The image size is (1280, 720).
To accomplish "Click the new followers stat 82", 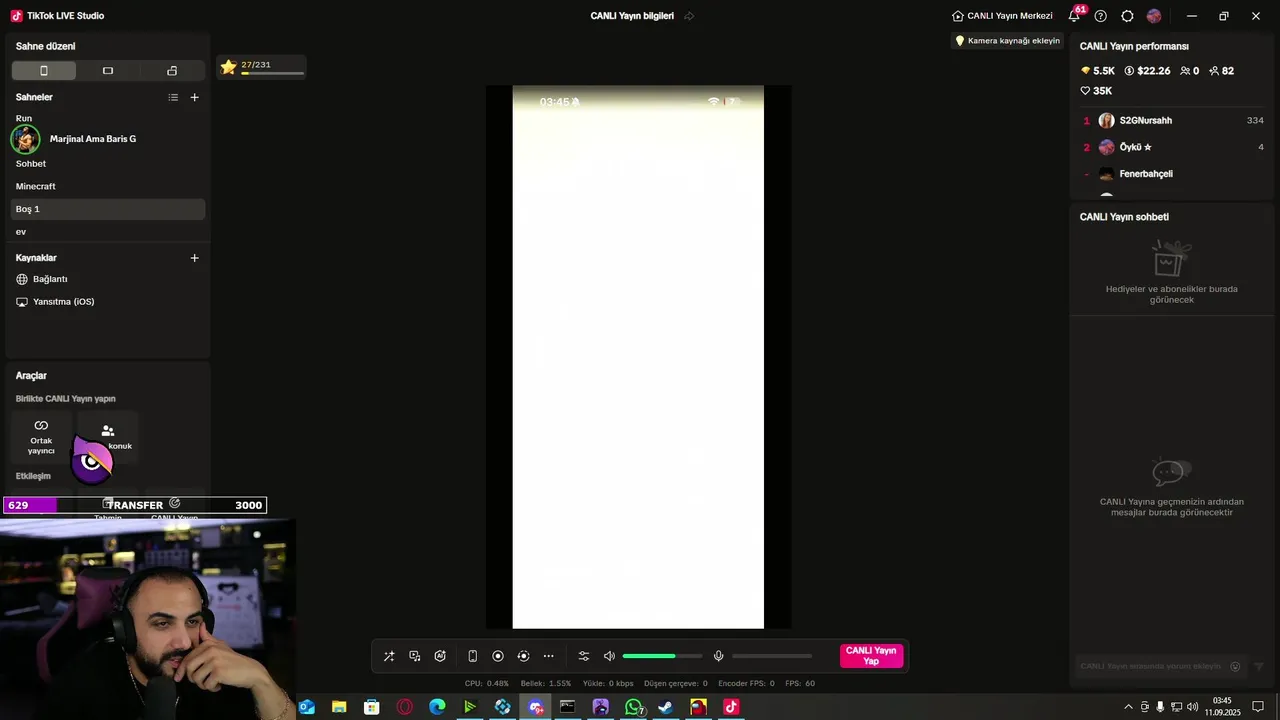I will point(1221,71).
